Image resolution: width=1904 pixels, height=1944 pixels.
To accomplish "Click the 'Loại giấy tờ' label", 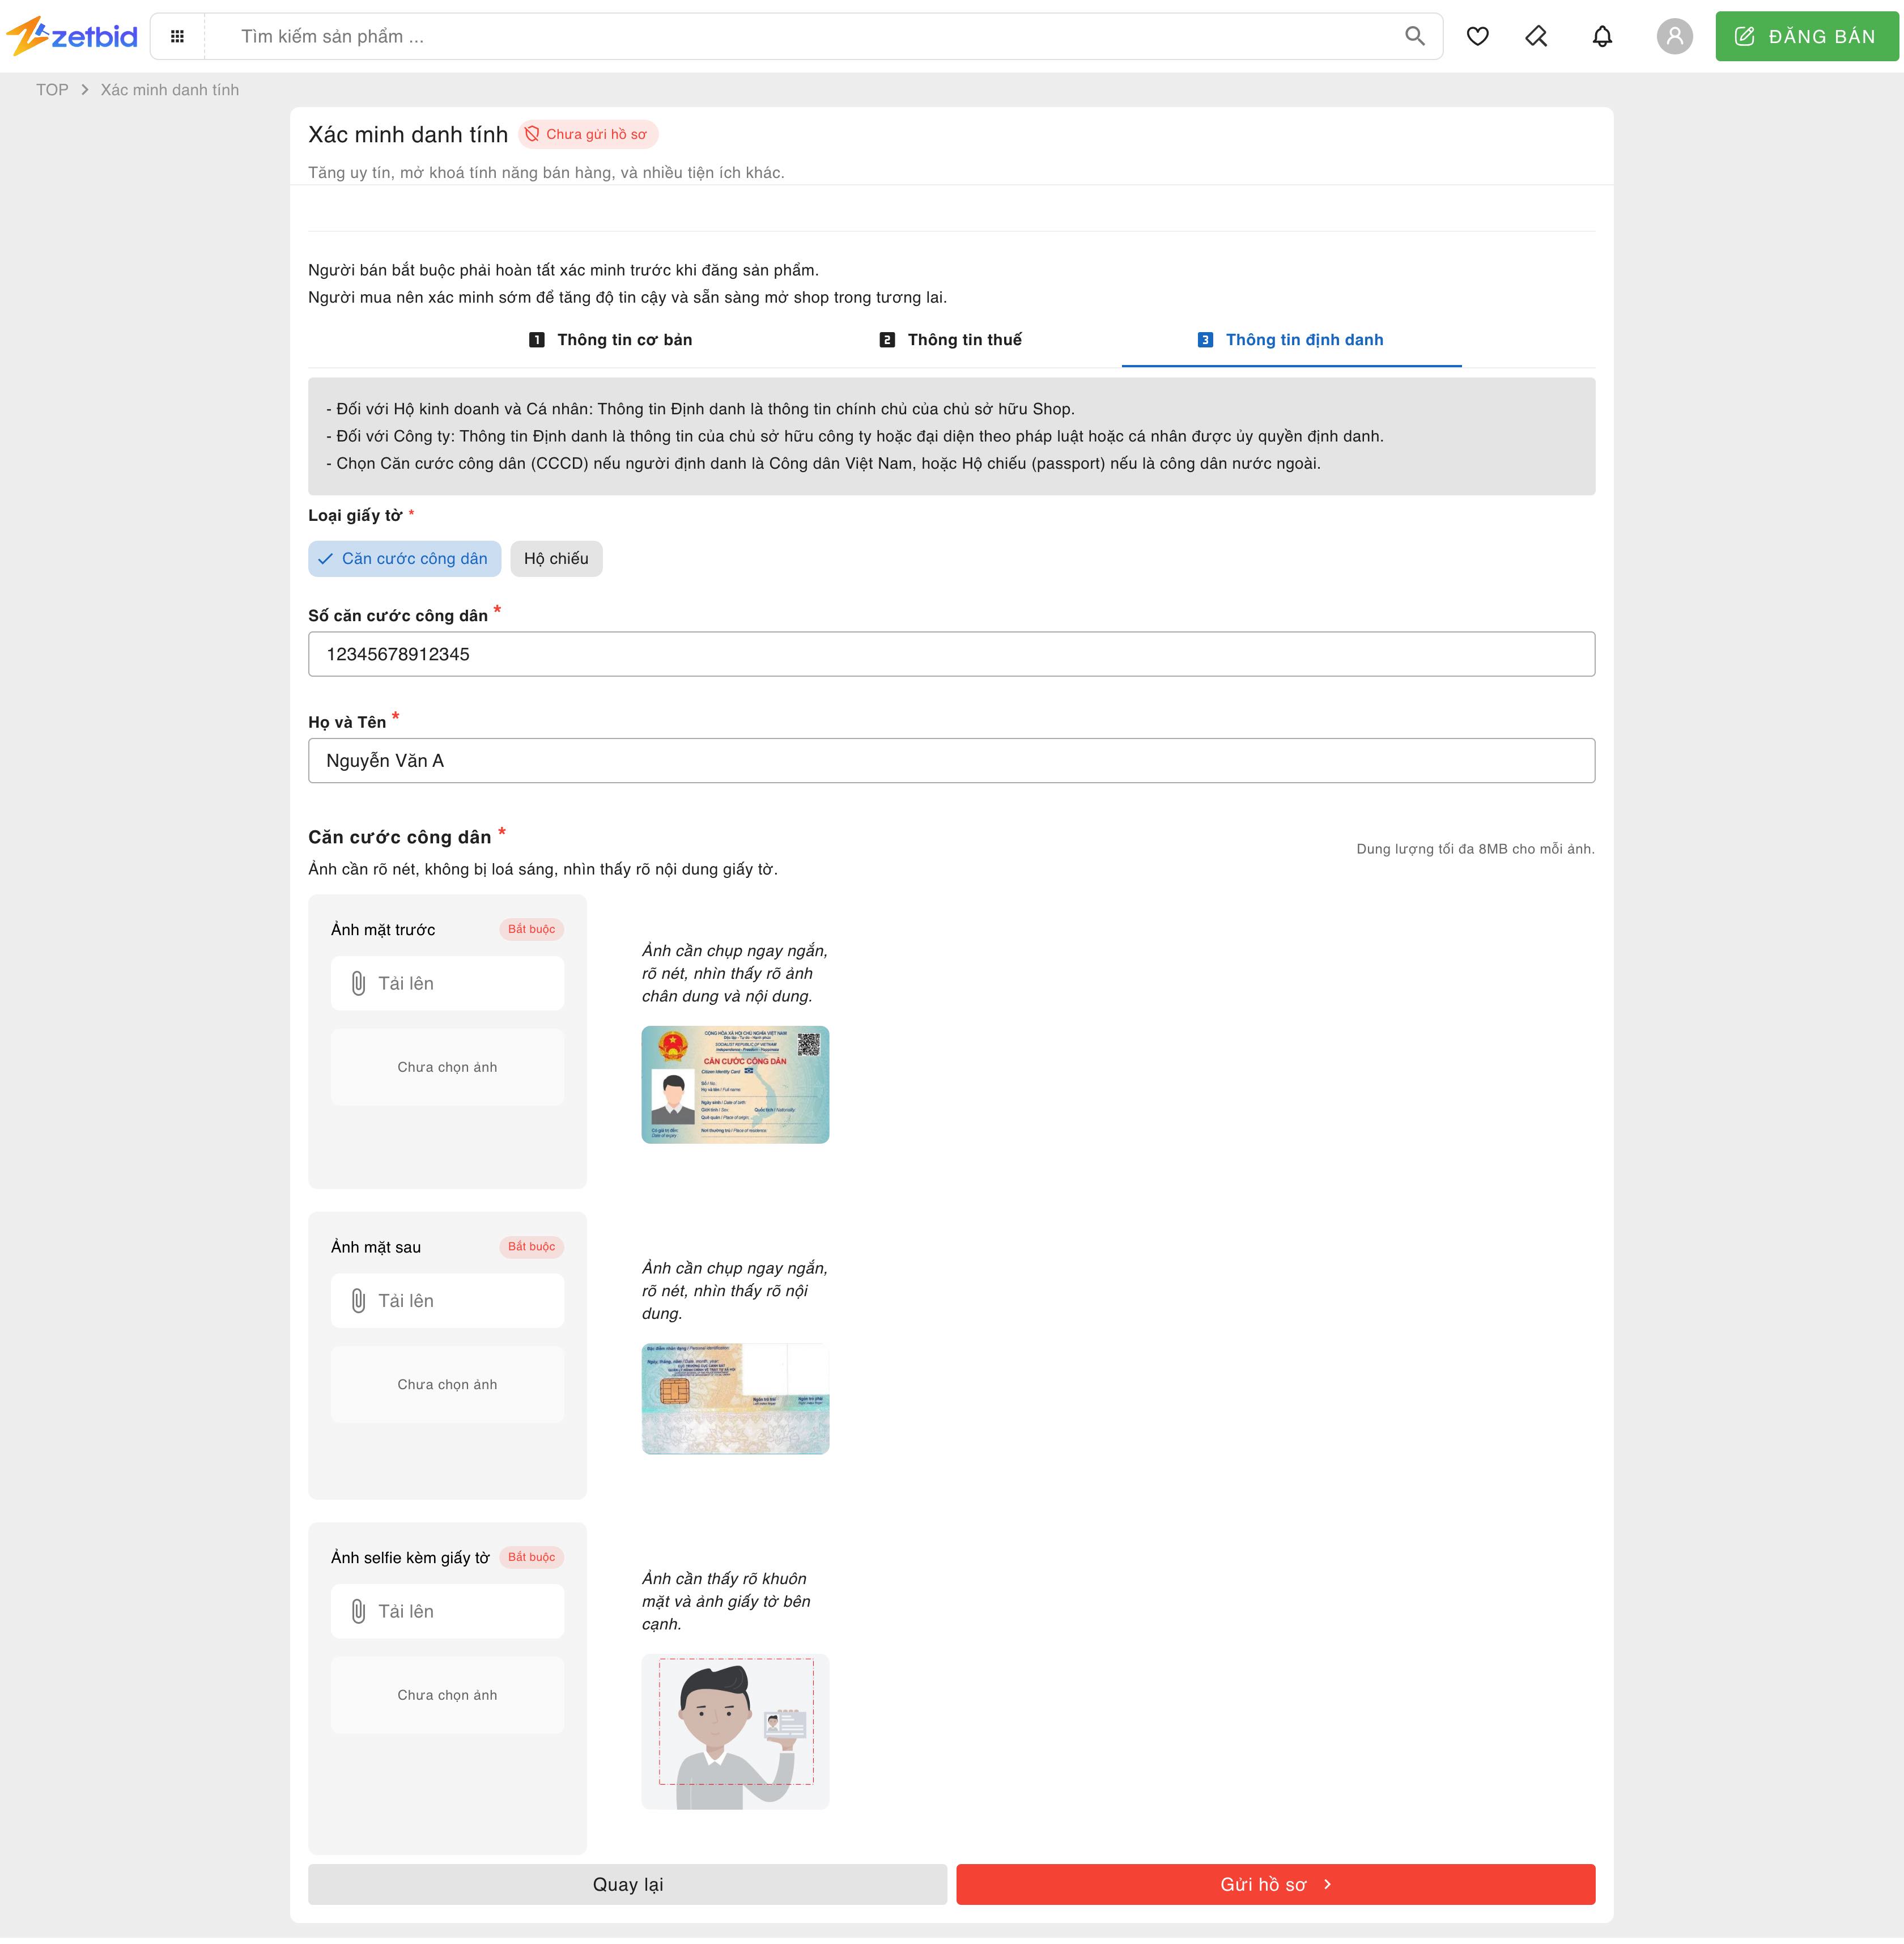I will (x=355, y=516).
